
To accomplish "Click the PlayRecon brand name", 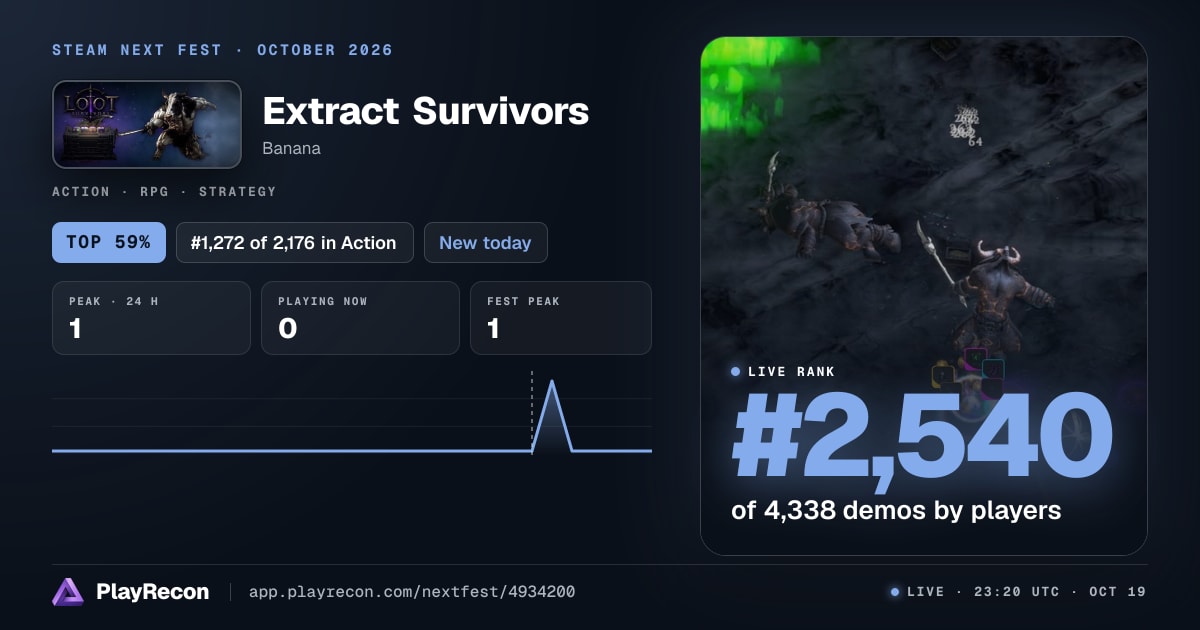I will coord(152,592).
